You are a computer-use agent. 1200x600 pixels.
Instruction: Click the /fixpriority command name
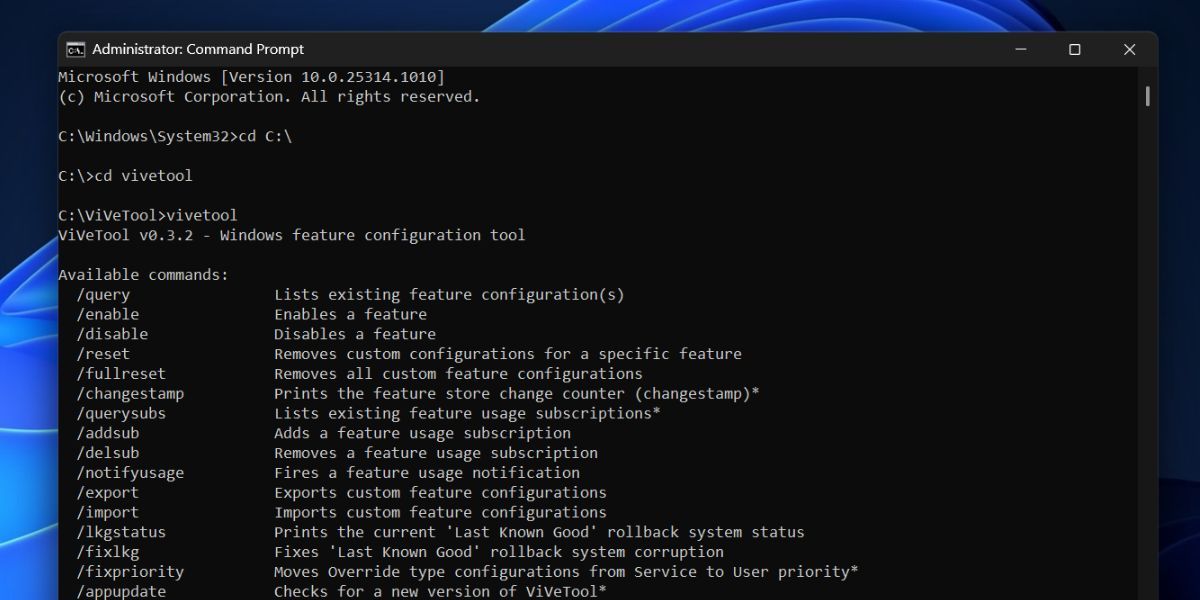point(130,572)
